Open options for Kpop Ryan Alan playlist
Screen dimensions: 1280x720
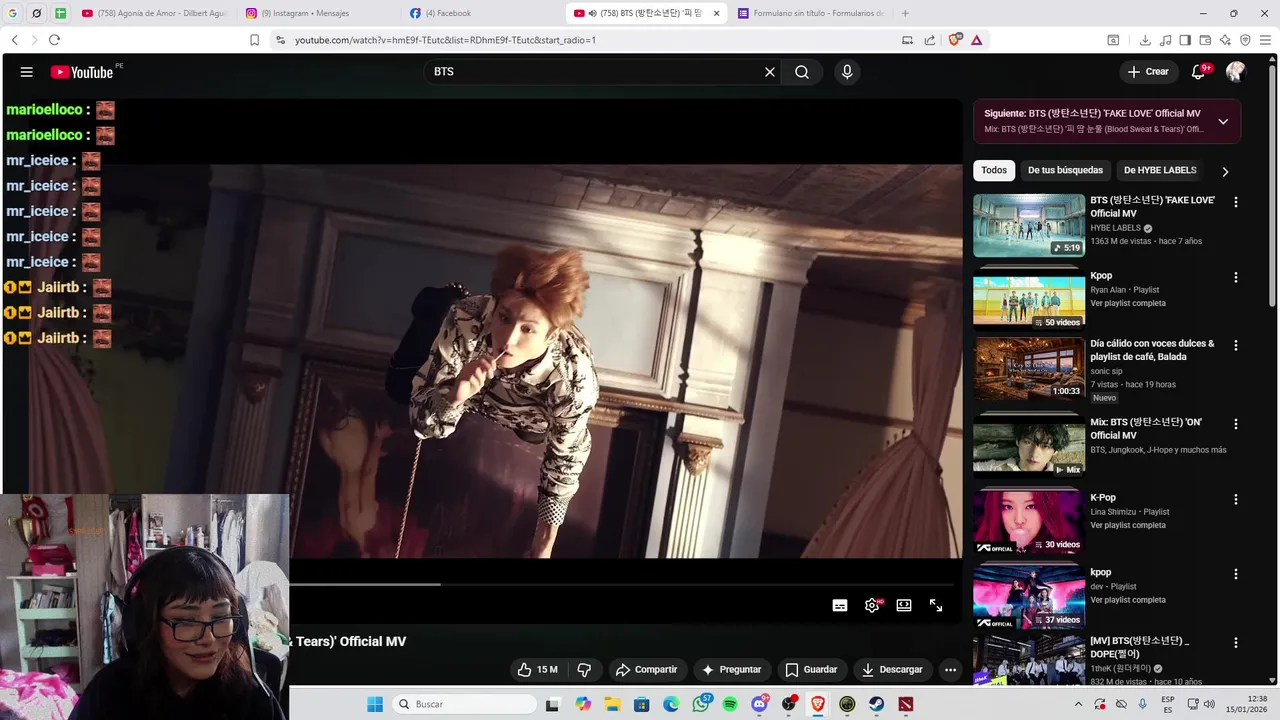coord(1236,277)
